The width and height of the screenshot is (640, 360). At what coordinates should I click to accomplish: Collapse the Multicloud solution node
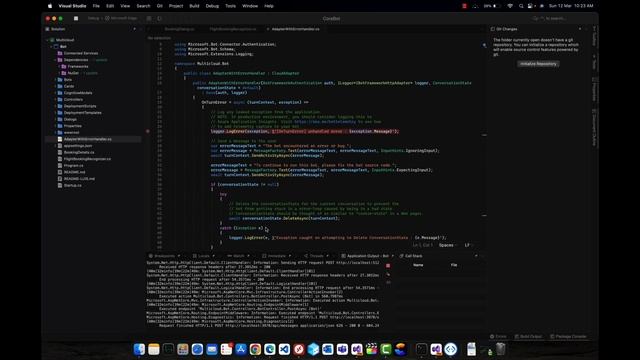48,40
